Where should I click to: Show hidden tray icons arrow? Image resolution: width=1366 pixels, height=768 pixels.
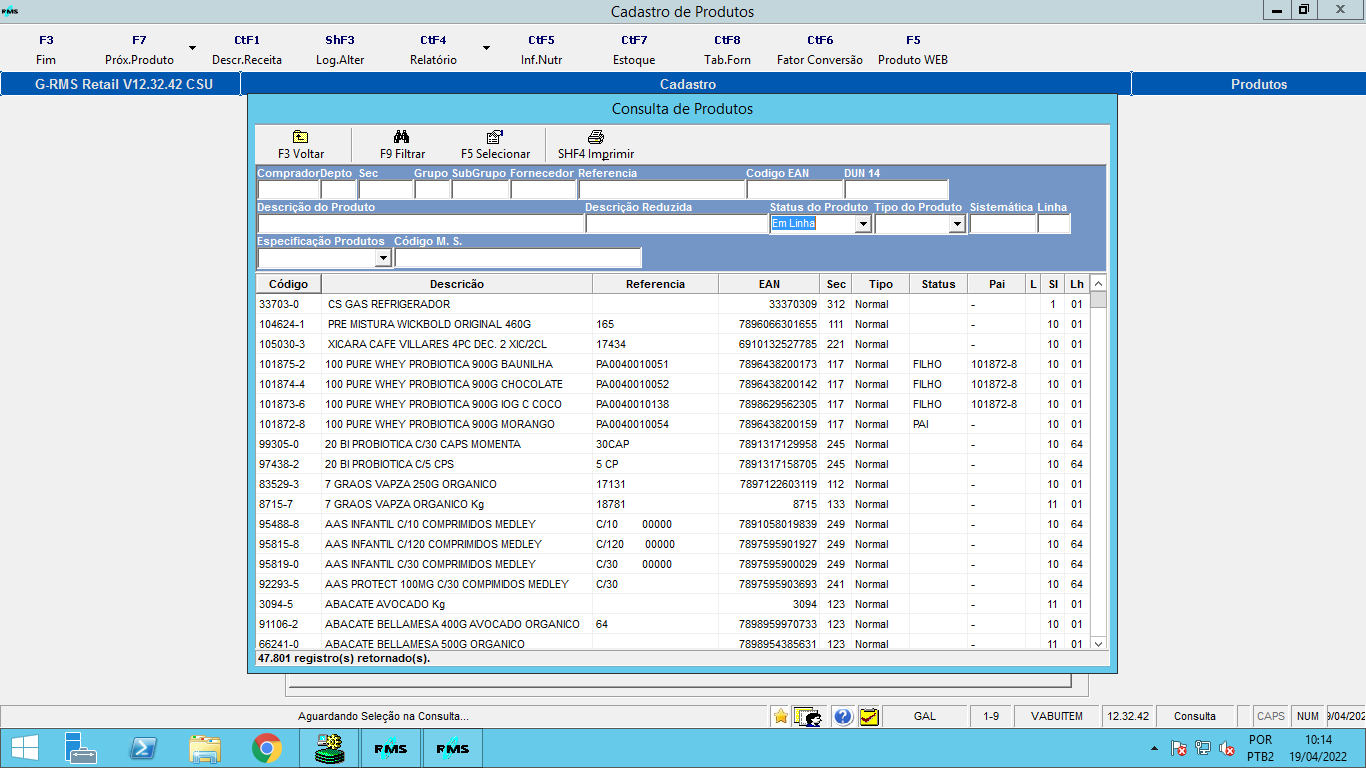tap(1155, 748)
